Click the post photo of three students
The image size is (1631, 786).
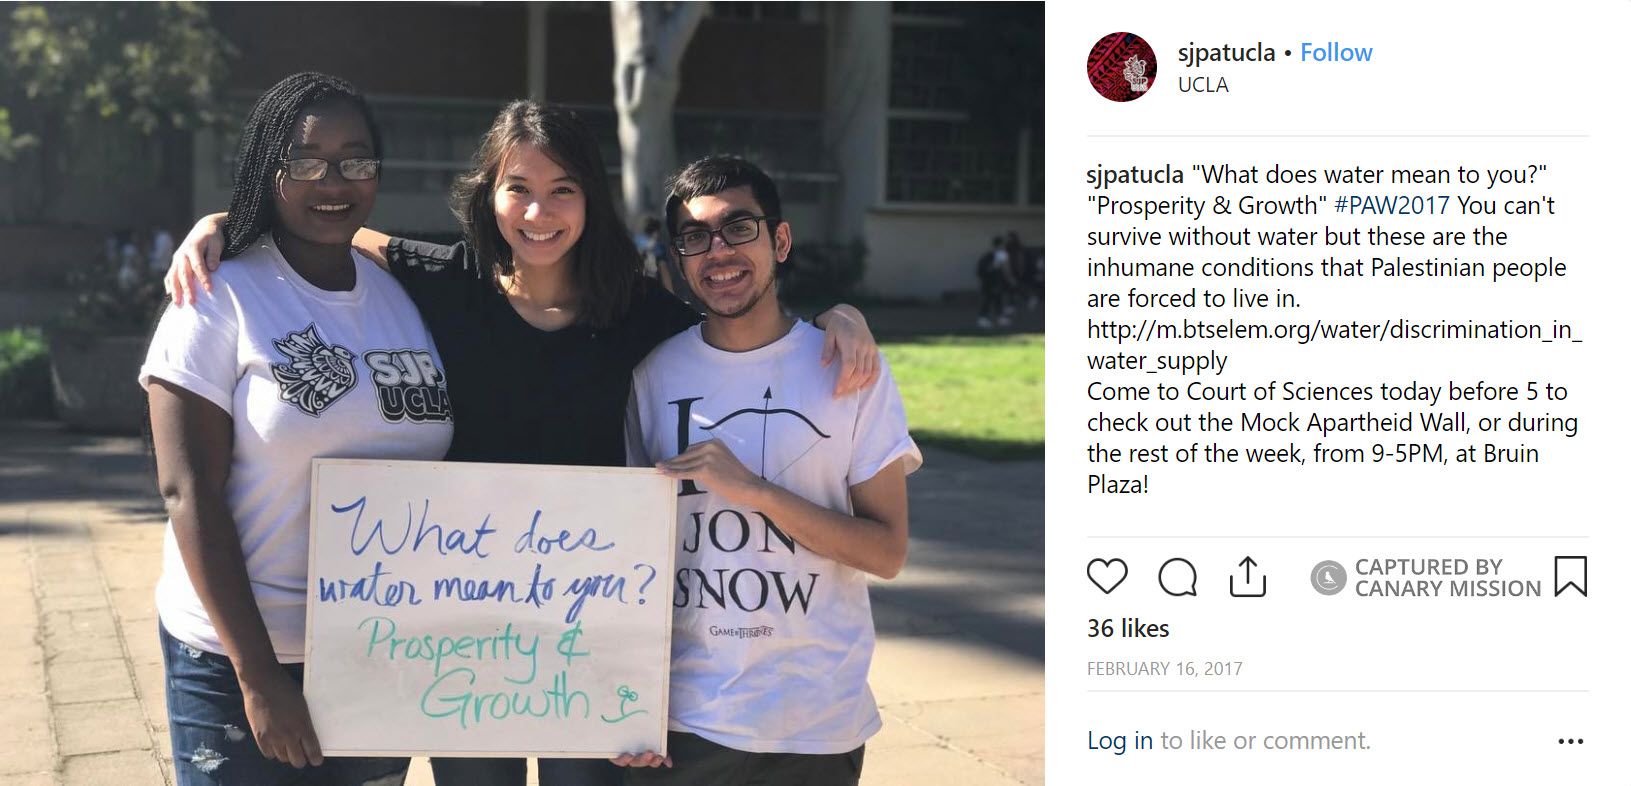pyautogui.click(x=522, y=393)
